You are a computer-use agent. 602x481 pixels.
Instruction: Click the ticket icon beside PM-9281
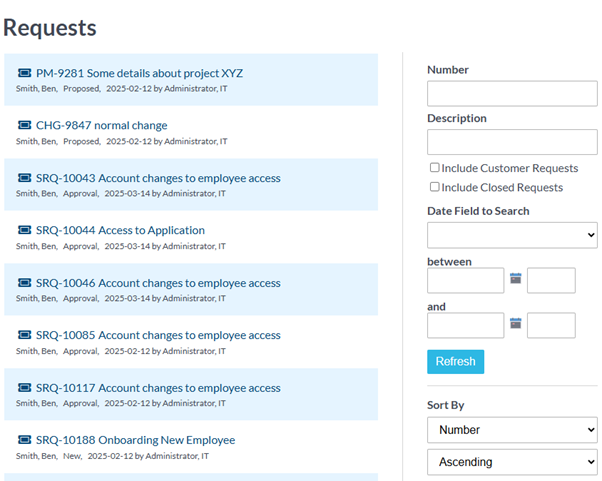[x=25, y=73]
